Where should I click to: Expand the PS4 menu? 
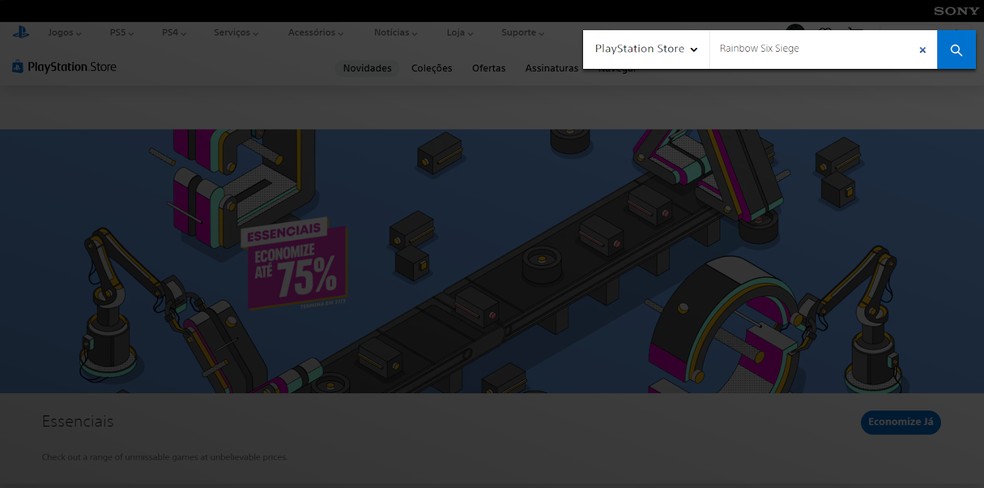pyautogui.click(x=174, y=33)
